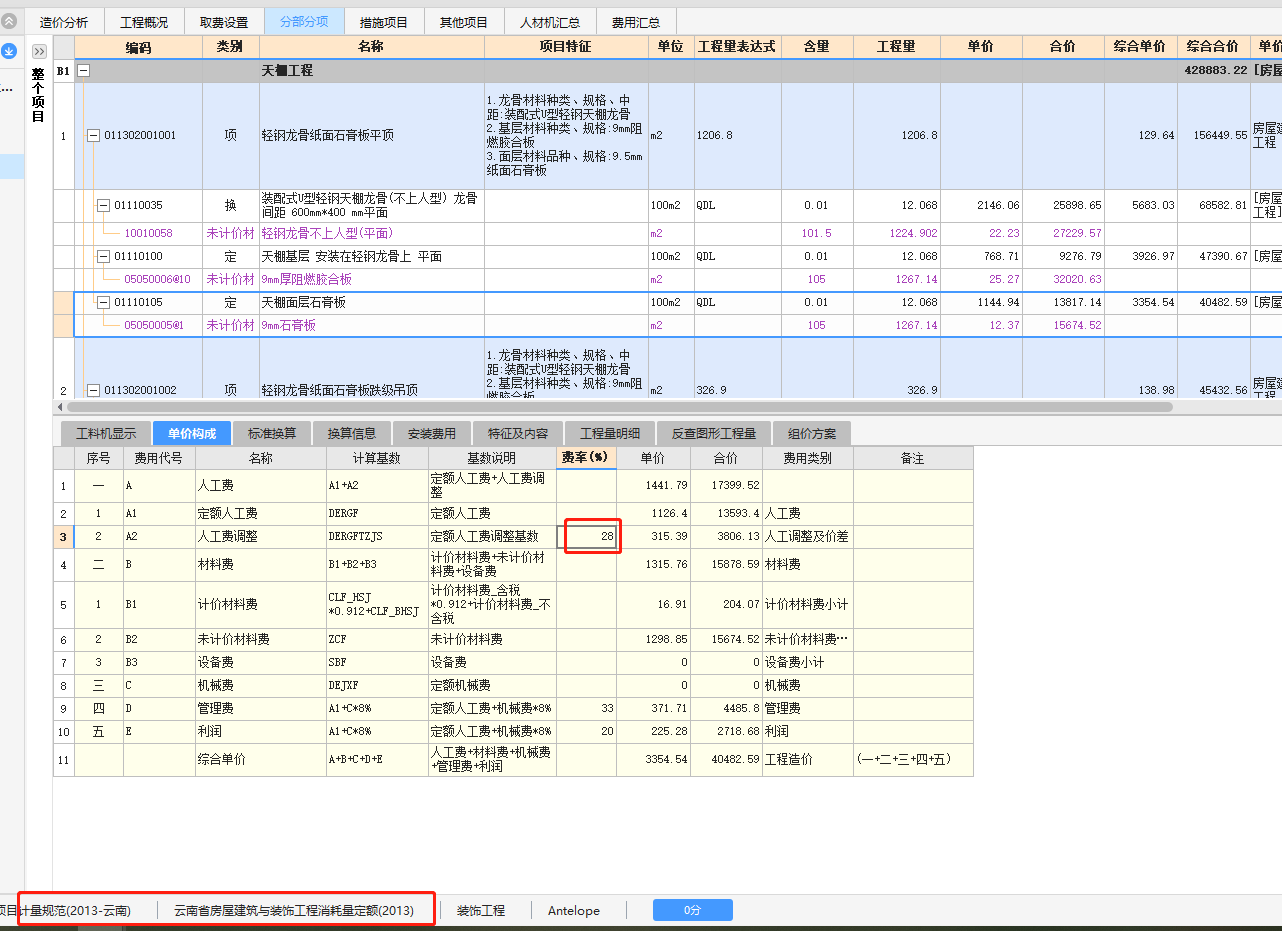Screen dimensions: 1282x931
Task: Click the 工程量表达式 column header
Action: [736, 47]
